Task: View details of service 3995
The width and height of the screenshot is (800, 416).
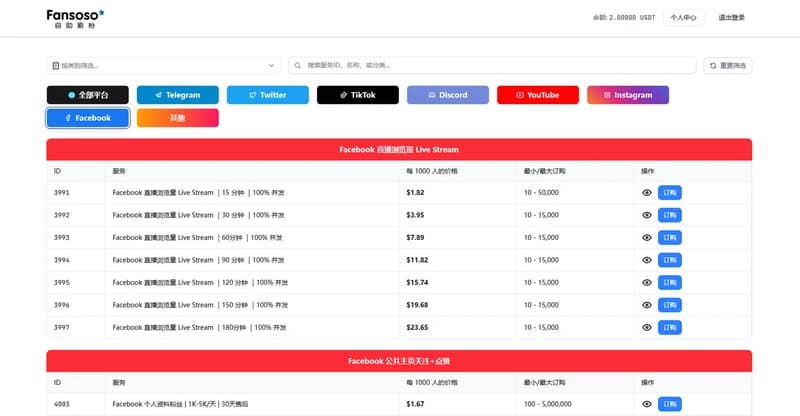Action: [x=646, y=283]
